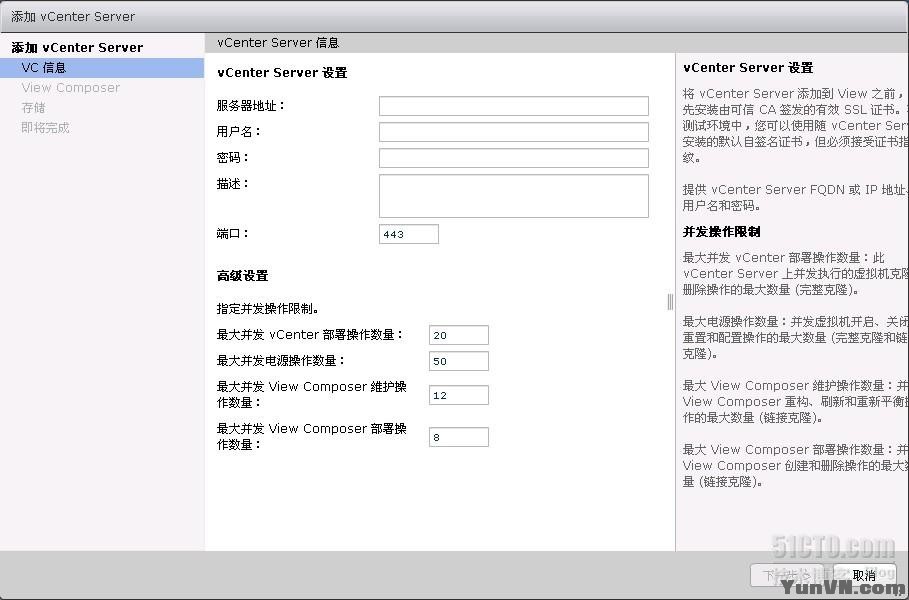The width and height of the screenshot is (909, 600).
Task: Click the 电源操作数量 field showing 50
Action: [x=459, y=361]
